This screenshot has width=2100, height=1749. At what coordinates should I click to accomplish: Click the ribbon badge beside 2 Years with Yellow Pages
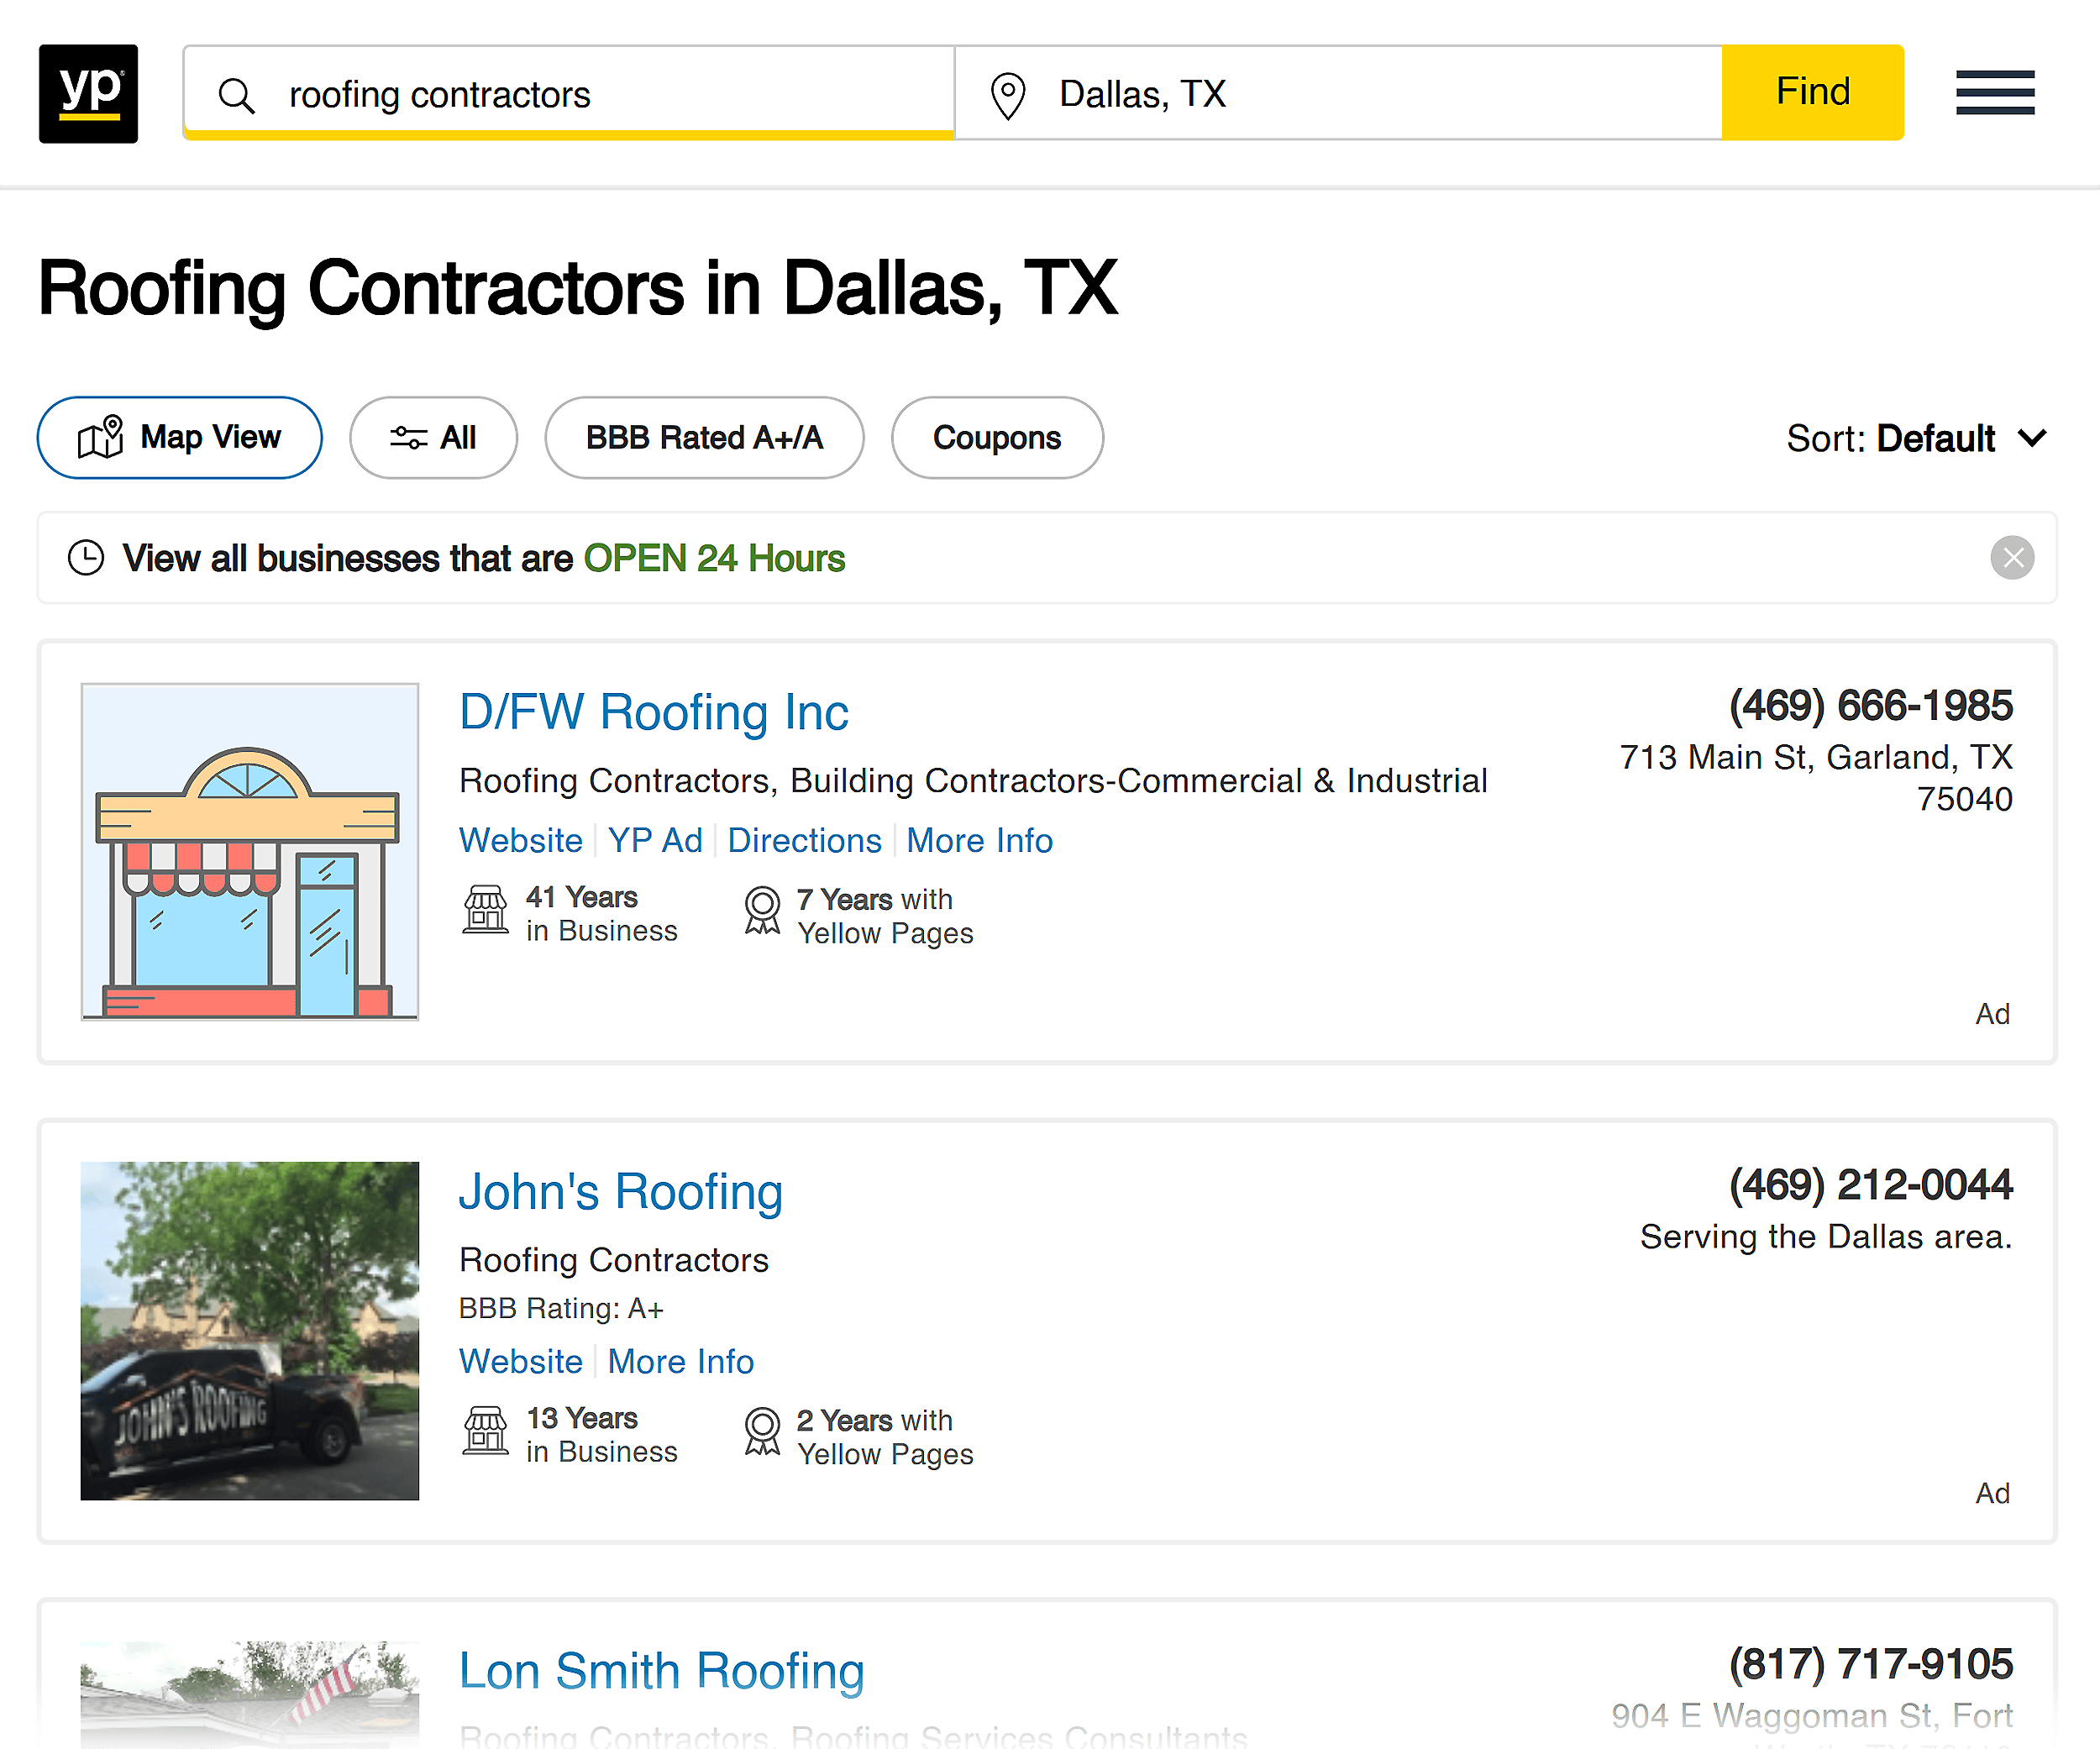[x=763, y=1432]
